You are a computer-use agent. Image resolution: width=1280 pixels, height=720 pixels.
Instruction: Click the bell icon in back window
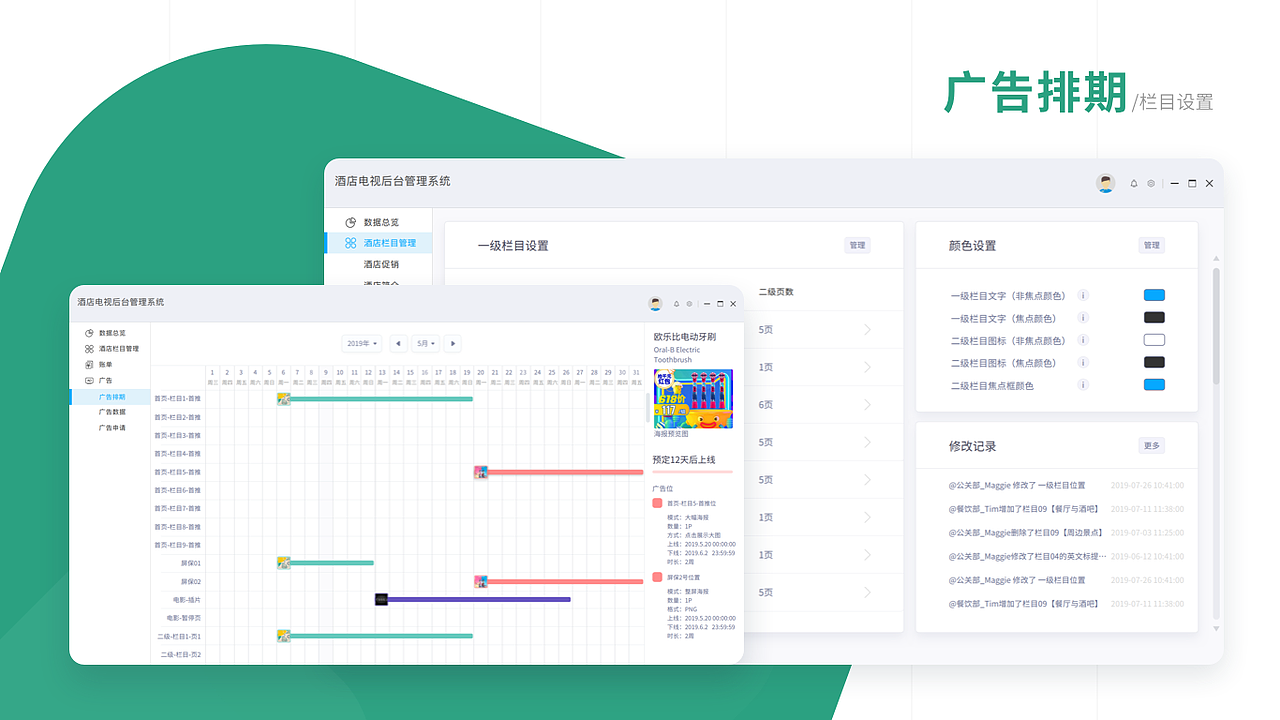1134,184
